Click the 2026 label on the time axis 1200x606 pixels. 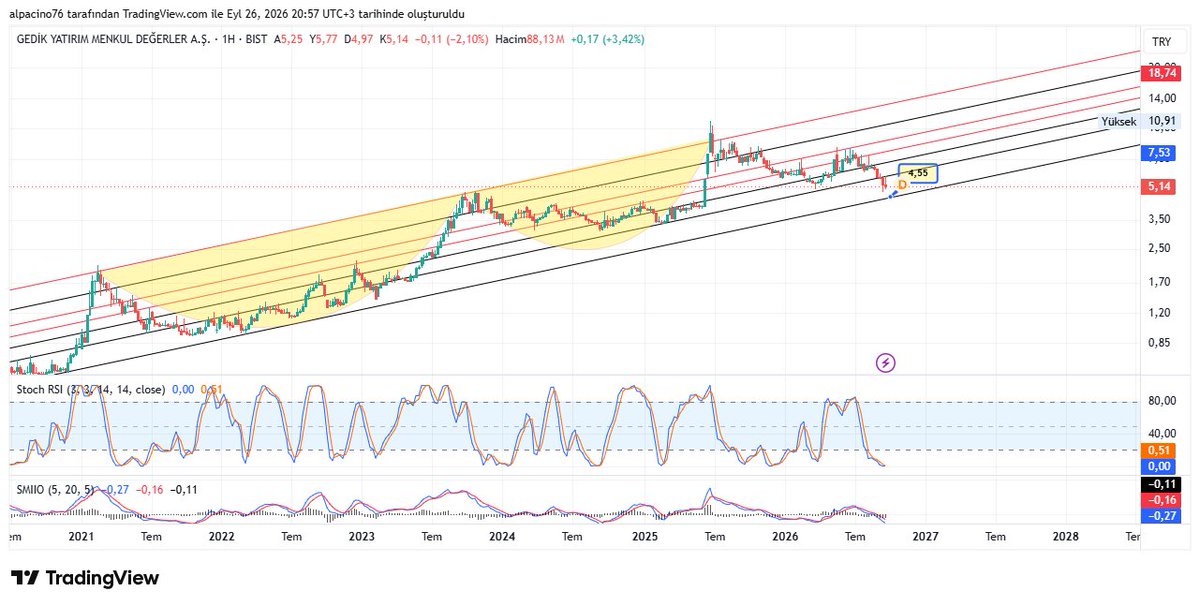tap(785, 536)
